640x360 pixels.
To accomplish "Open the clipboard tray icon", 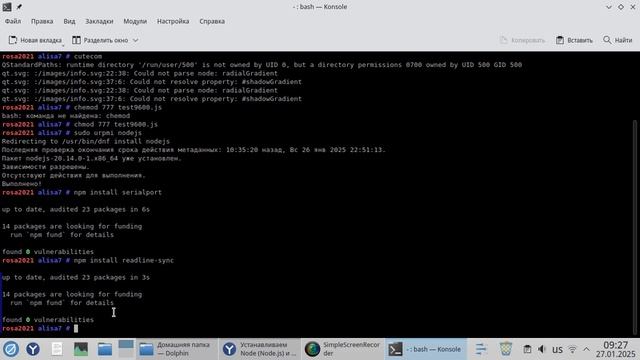I will coord(527,349).
